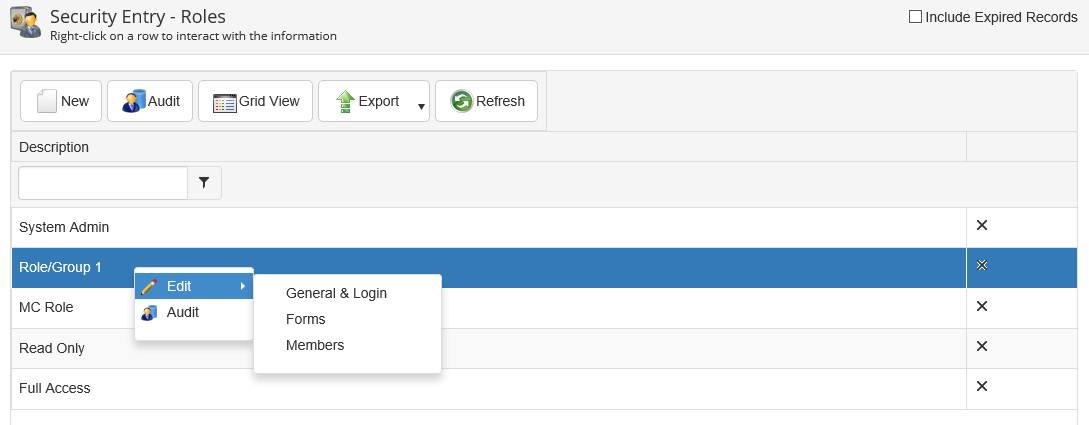Pick Members from the Edit submenu
Viewport: 1089px width, 425px height.
(314, 345)
